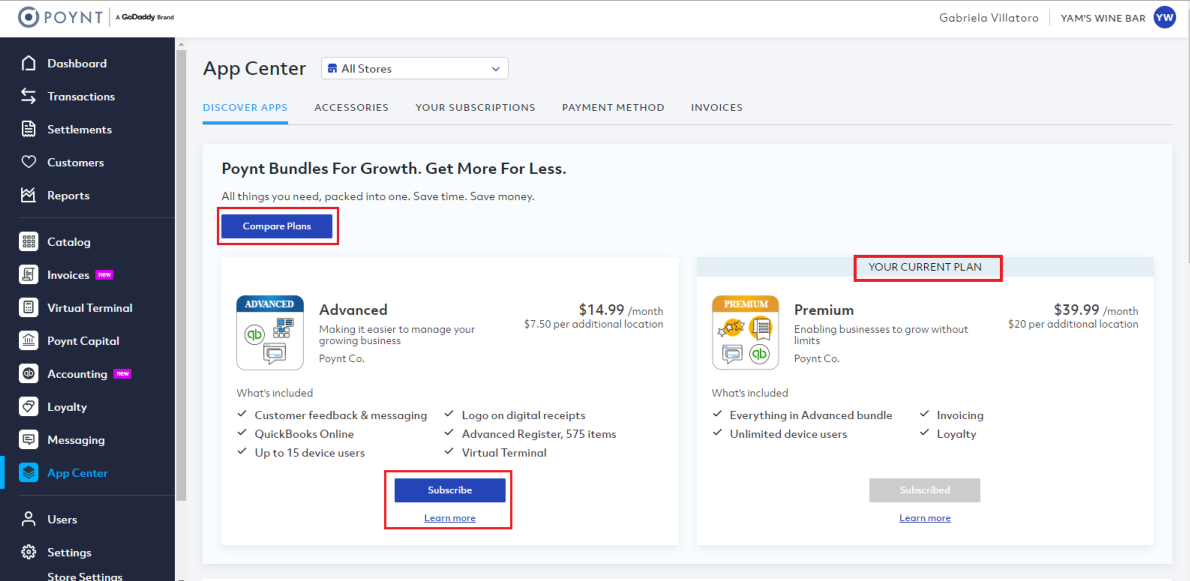The height and width of the screenshot is (581, 1190).
Task: Open Poynt Capital in the sidebar
Action: [83, 341]
